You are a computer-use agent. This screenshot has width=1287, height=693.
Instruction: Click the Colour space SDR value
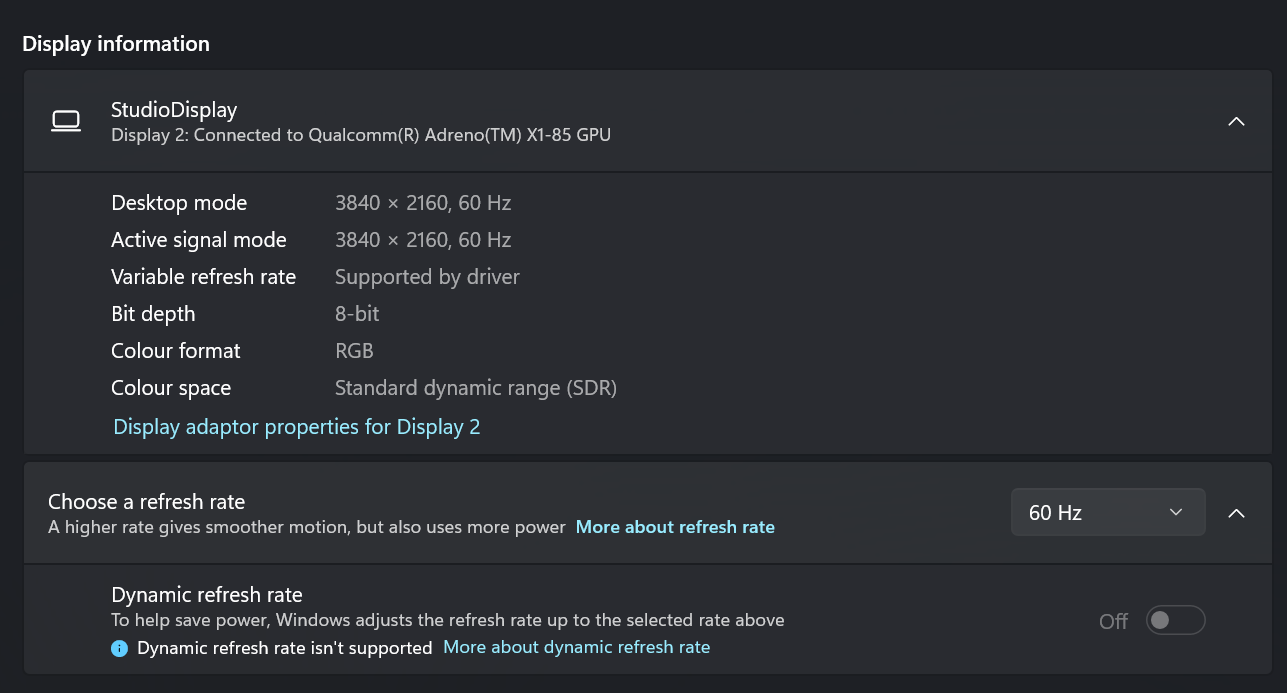click(x=476, y=388)
